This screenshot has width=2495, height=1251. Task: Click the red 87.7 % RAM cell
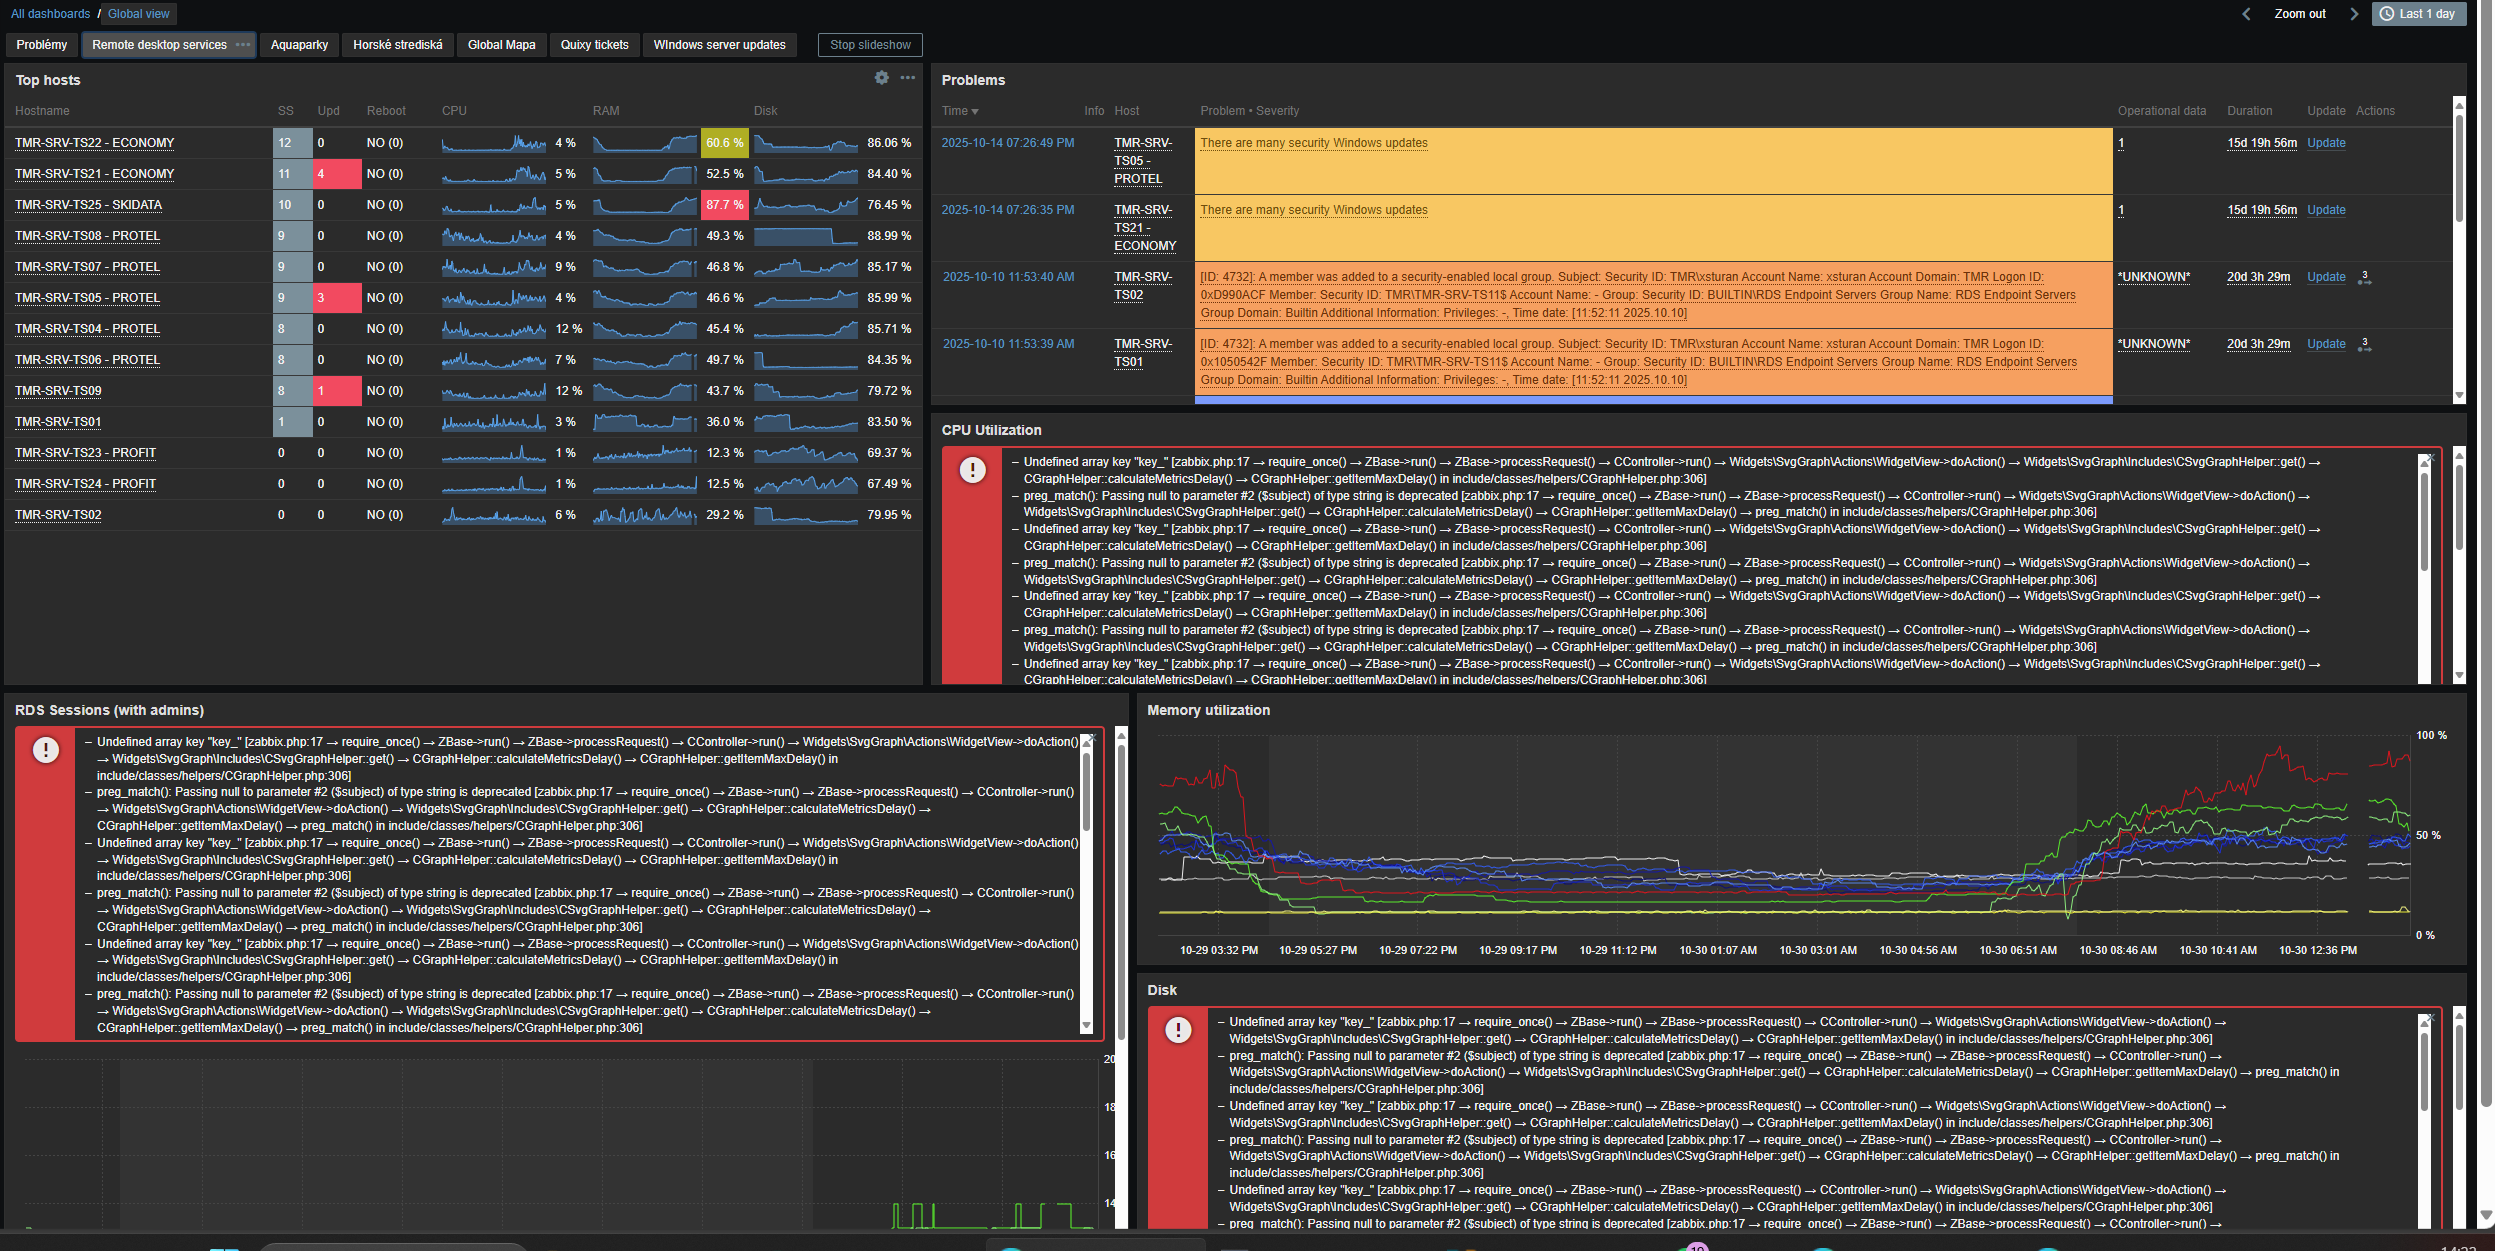[x=724, y=205]
